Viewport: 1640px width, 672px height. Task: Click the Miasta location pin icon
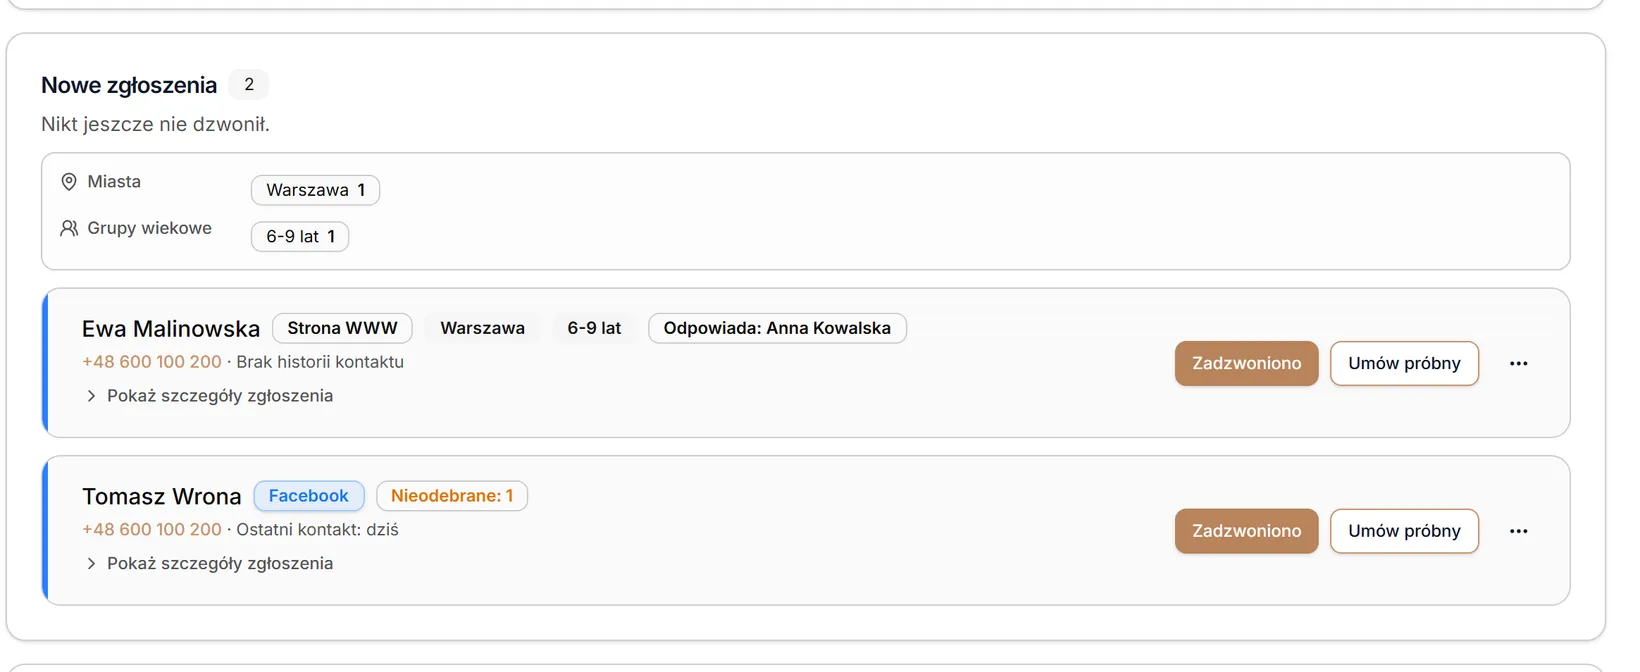tap(69, 182)
